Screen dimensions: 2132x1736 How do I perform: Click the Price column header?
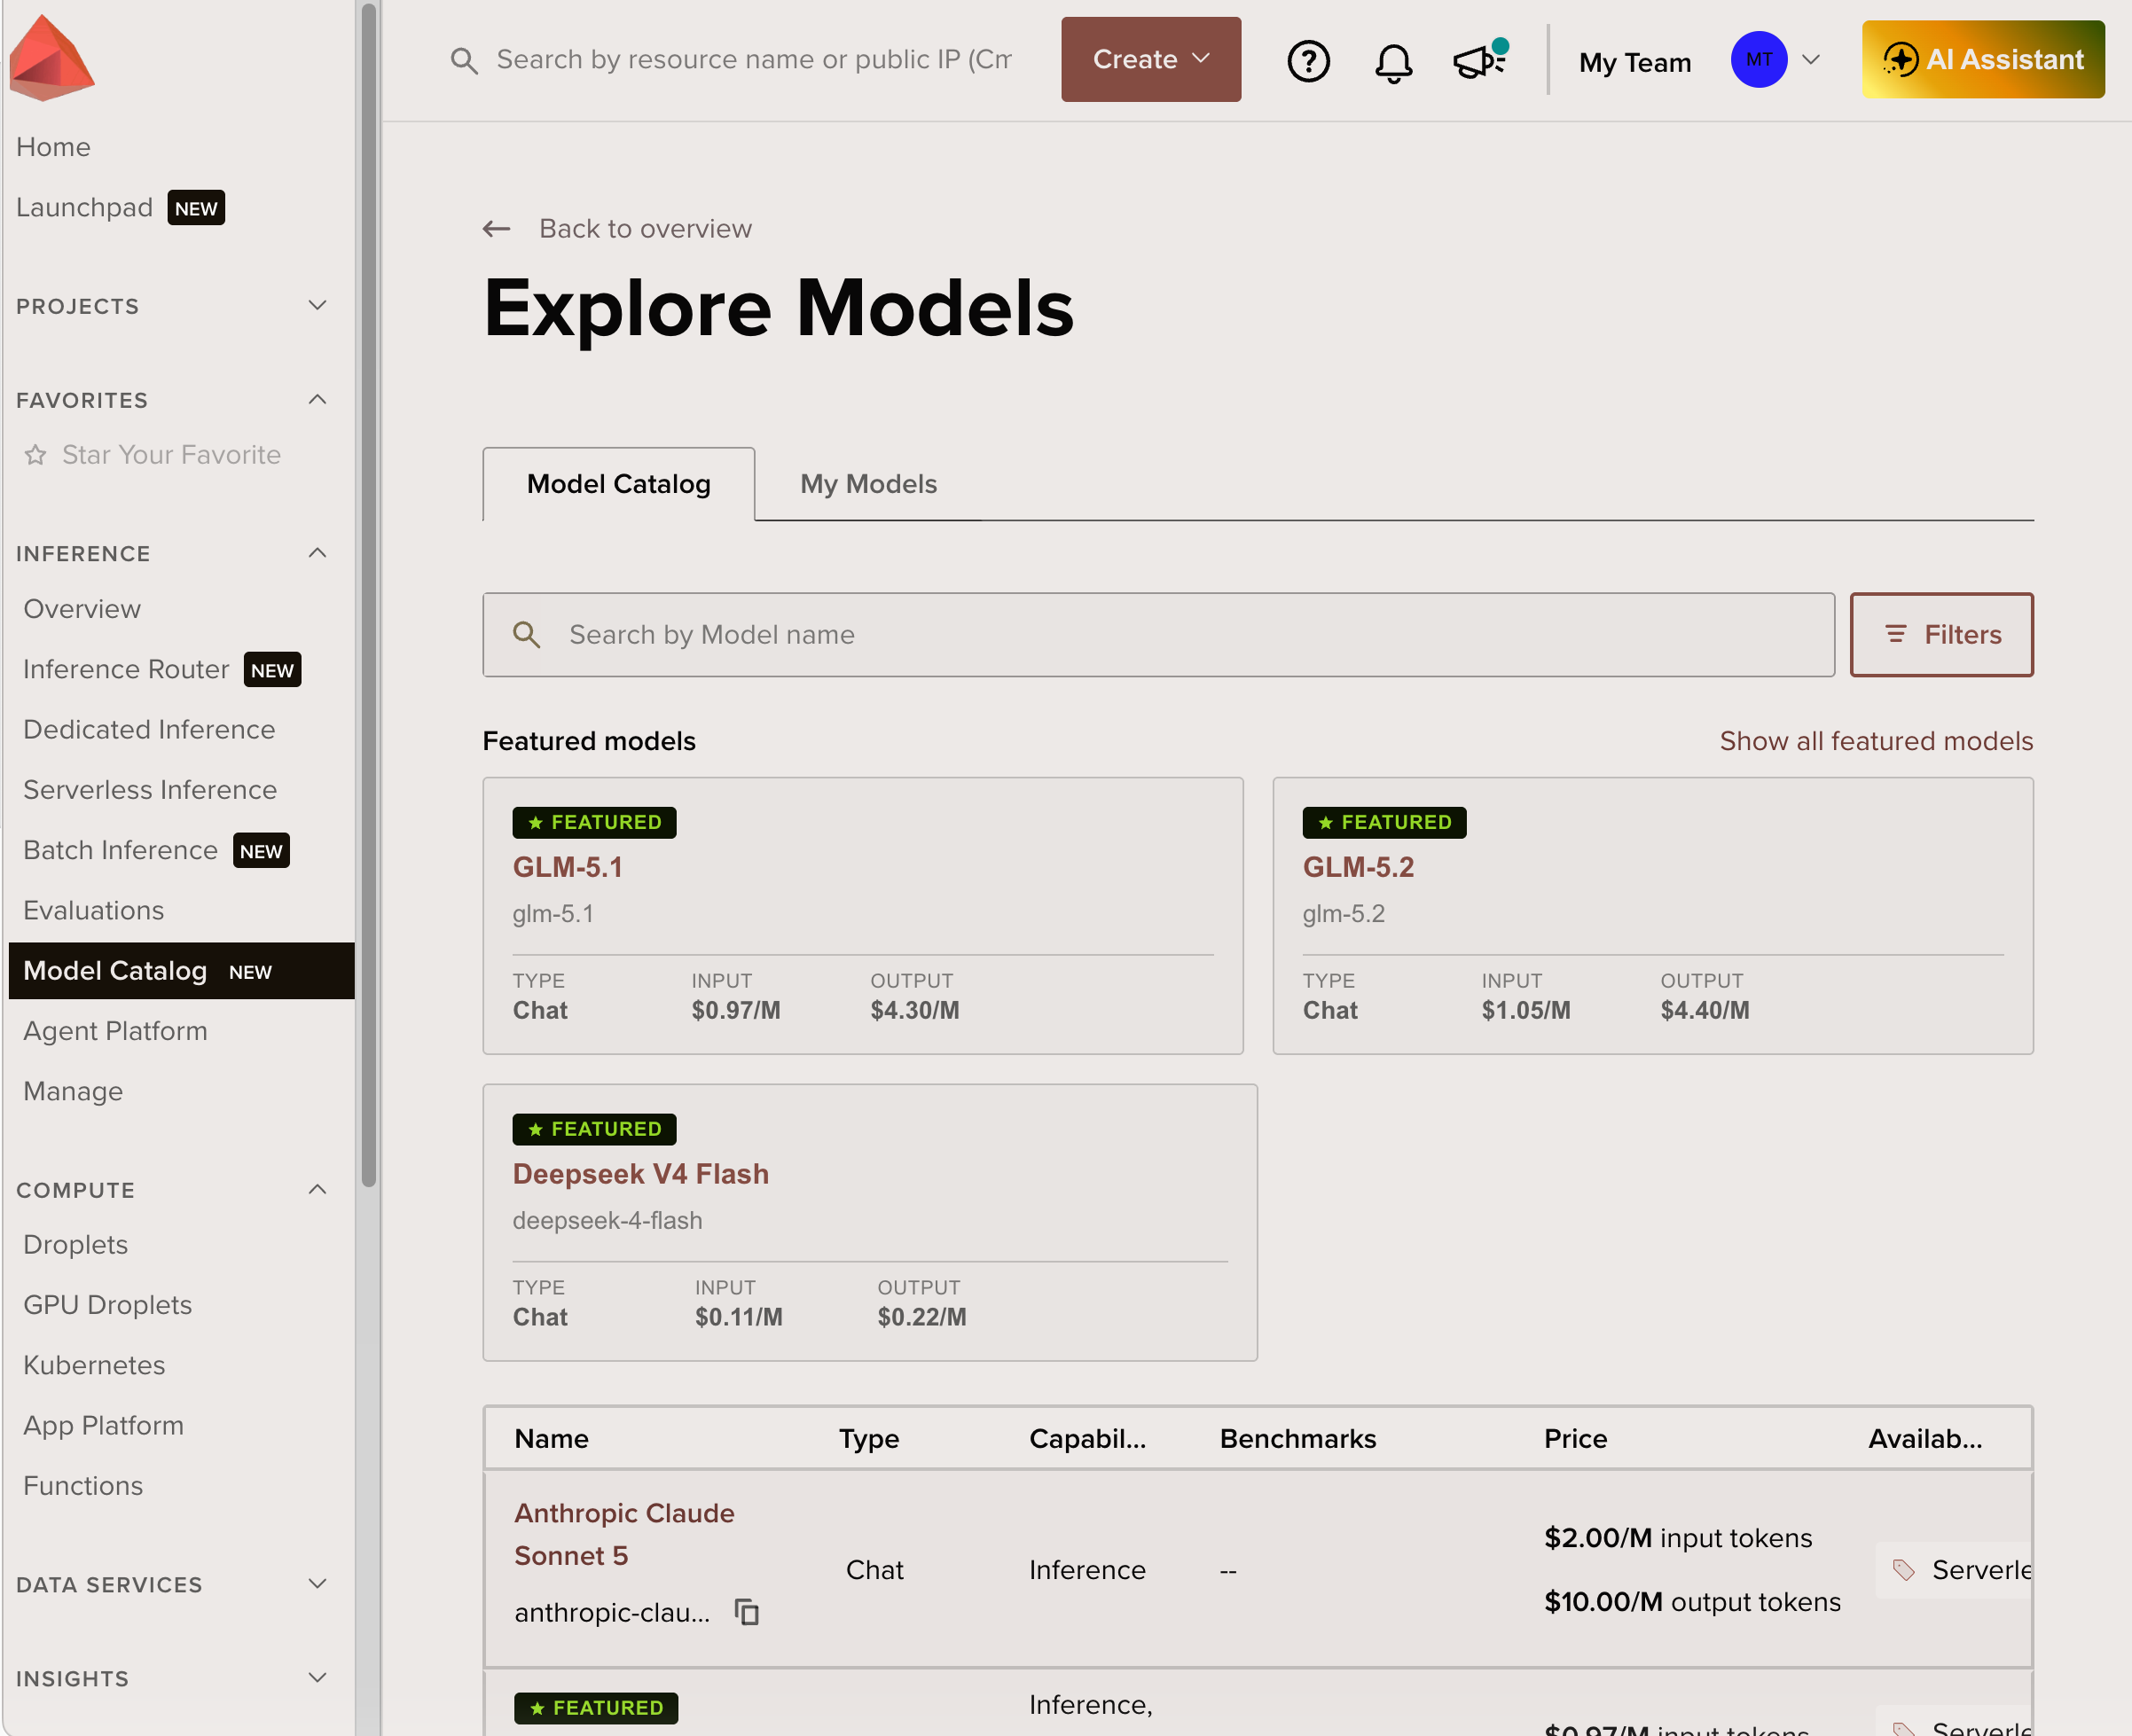[x=1575, y=1438]
